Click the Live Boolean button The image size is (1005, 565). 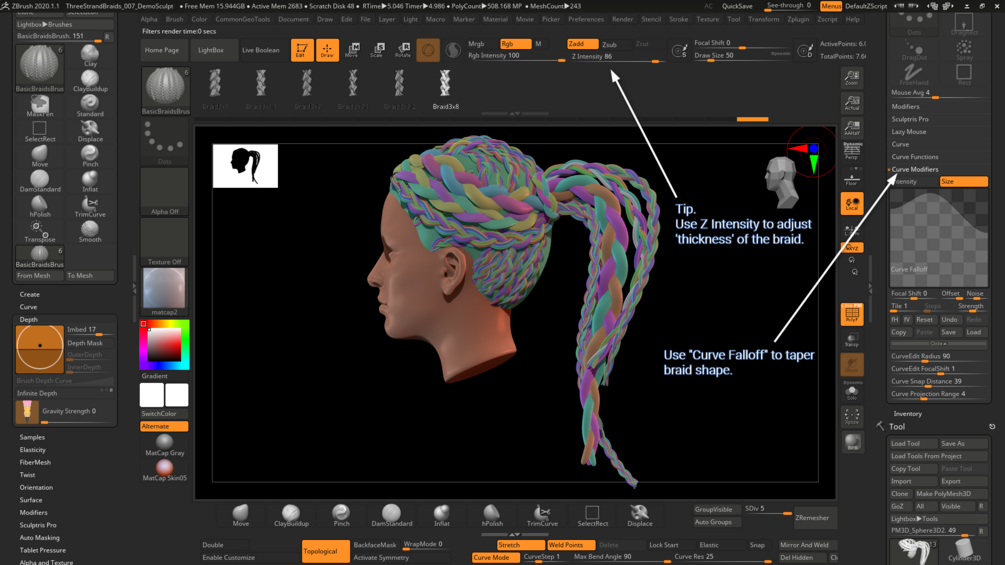pos(260,50)
